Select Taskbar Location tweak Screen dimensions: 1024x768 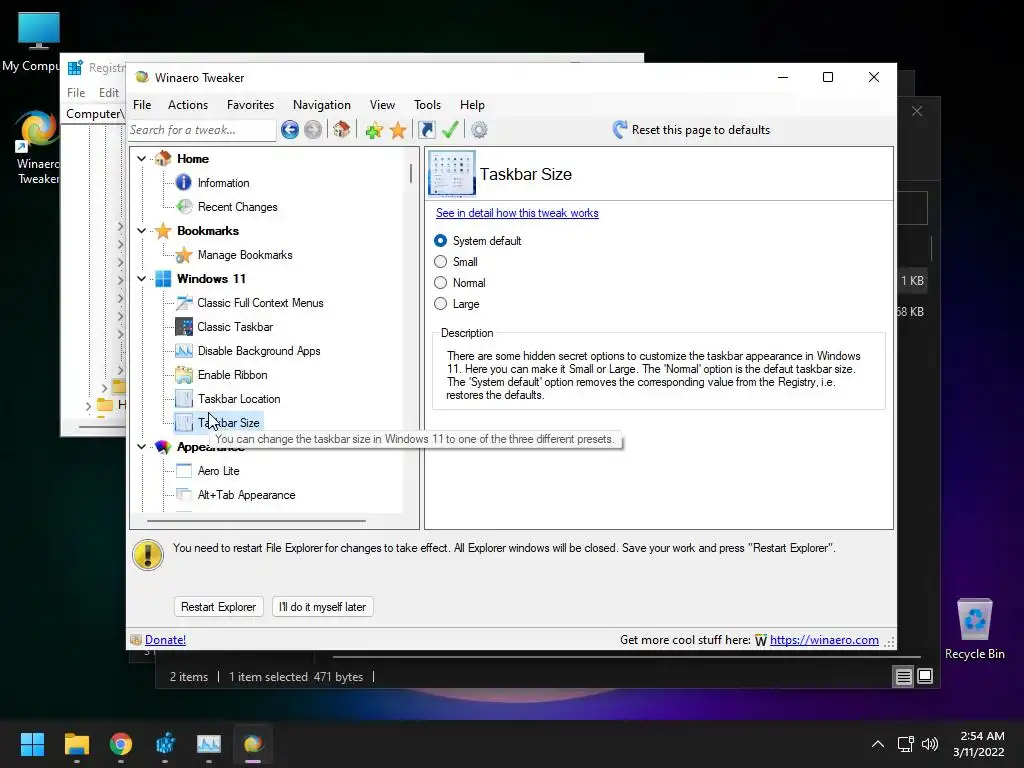point(239,399)
